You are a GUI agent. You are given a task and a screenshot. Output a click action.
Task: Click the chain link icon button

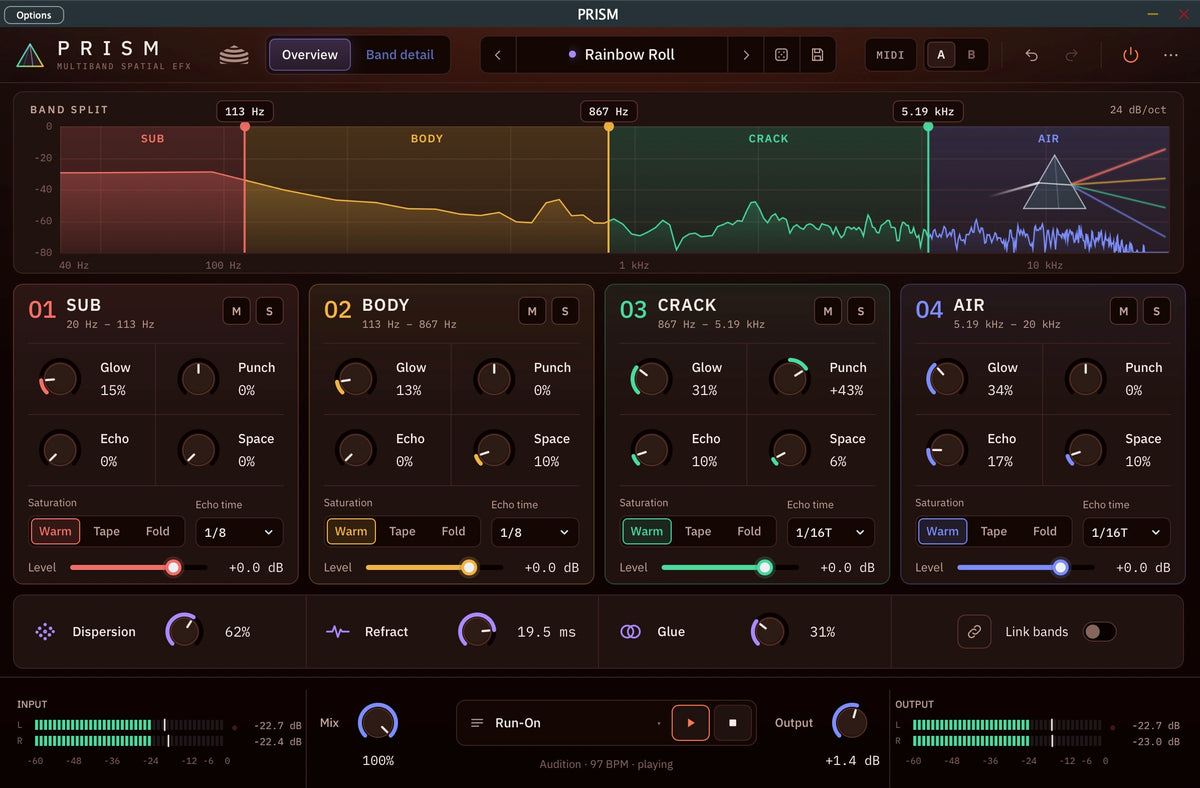pos(974,632)
